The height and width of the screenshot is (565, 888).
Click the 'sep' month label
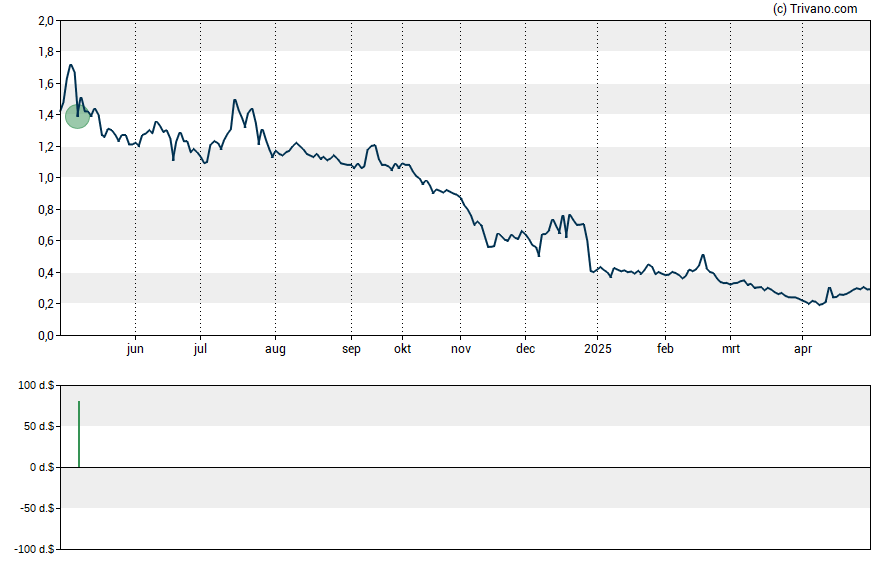click(351, 349)
